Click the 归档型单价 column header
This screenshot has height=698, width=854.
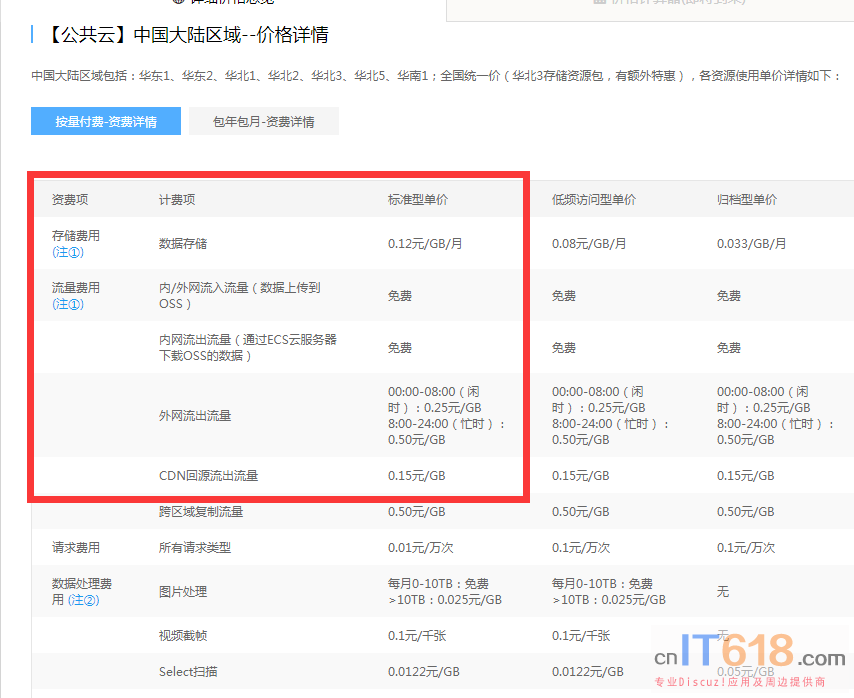(747, 200)
